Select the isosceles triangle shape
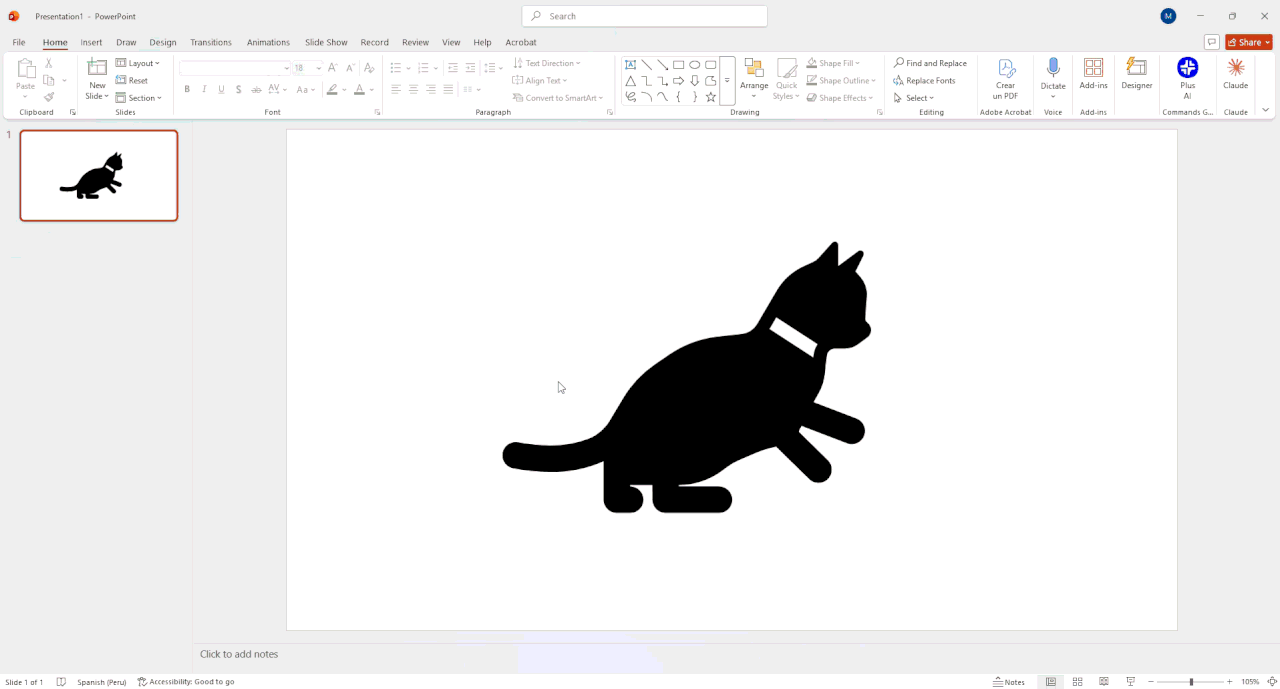The height and width of the screenshot is (689, 1280). click(x=630, y=81)
